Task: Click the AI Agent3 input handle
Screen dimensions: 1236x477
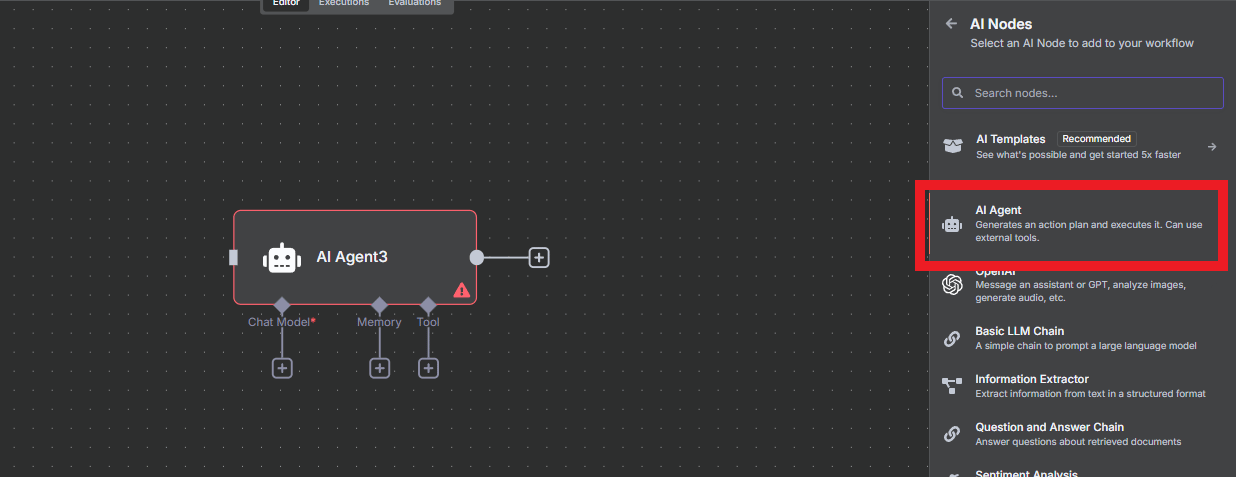Action: [233, 257]
